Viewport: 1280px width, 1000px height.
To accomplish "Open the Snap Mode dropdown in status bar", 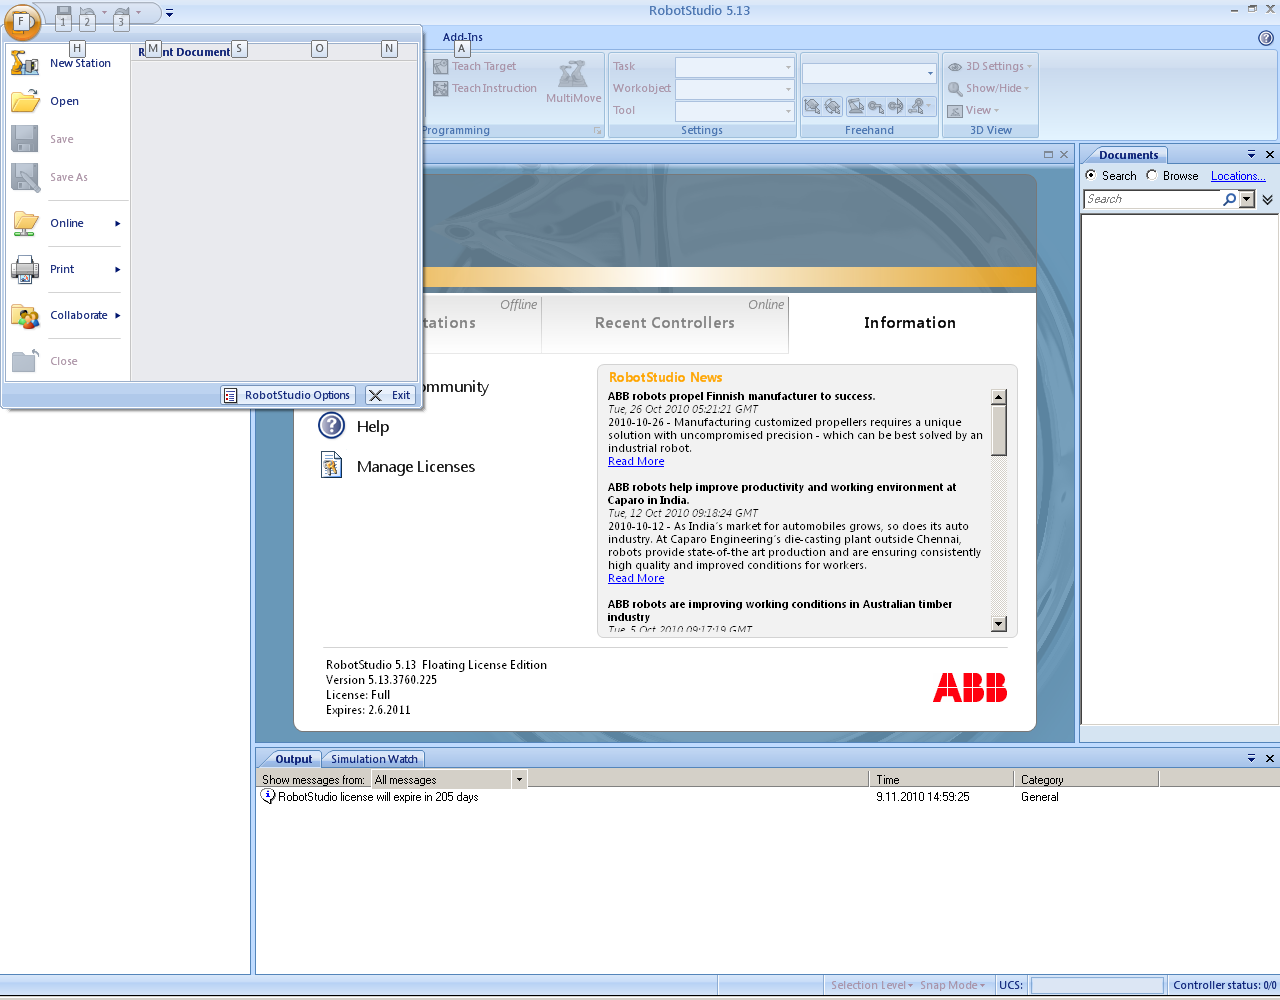I will (x=953, y=985).
